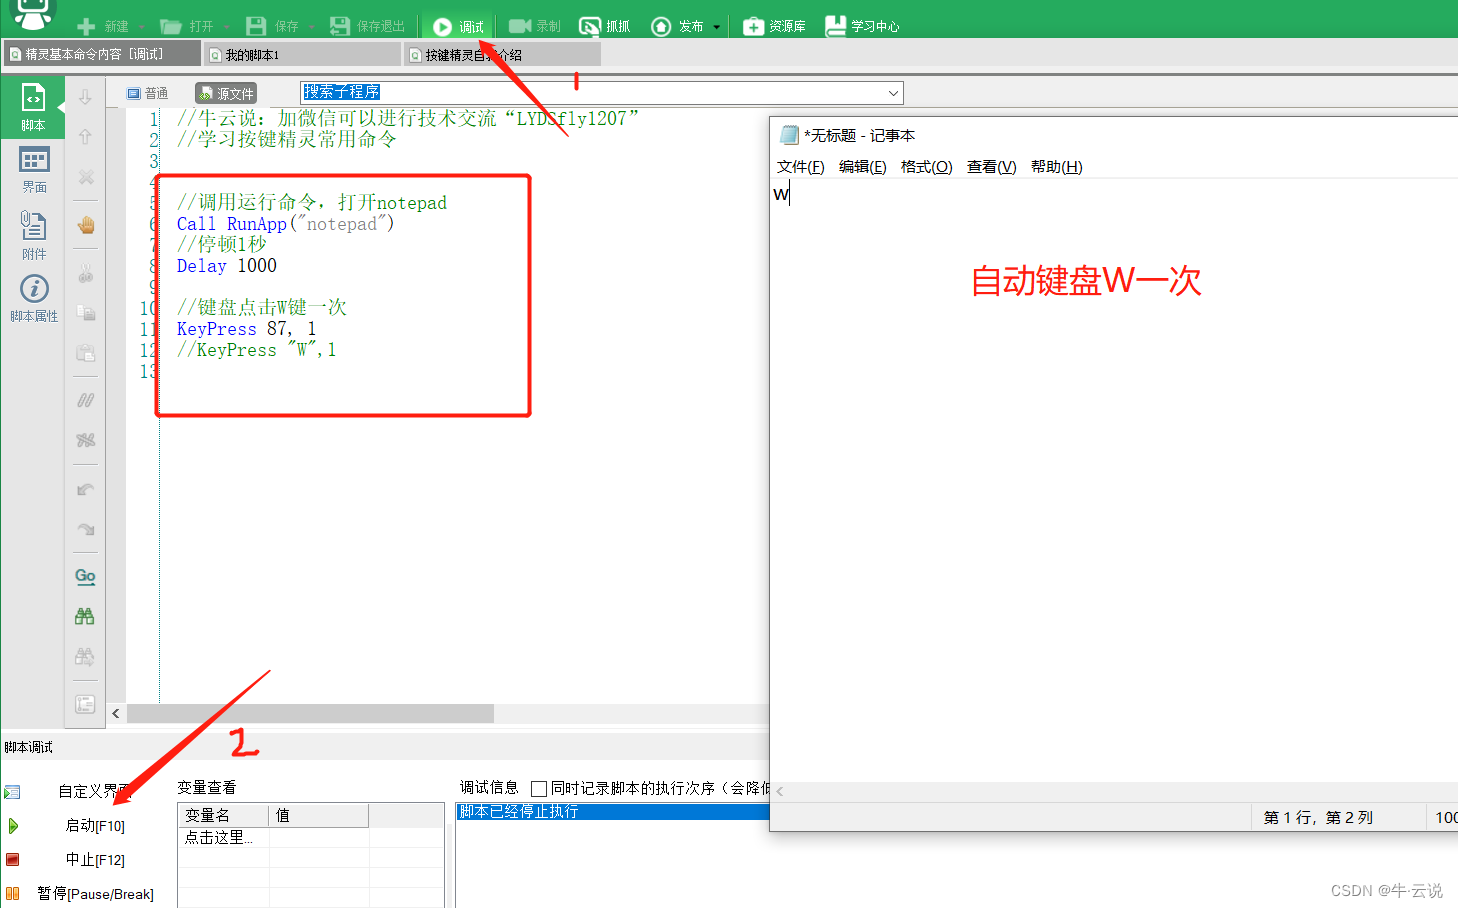Screen dimensions: 1458x908
Task: Open Notepad 文件(F) menu
Action: [x=801, y=166]
